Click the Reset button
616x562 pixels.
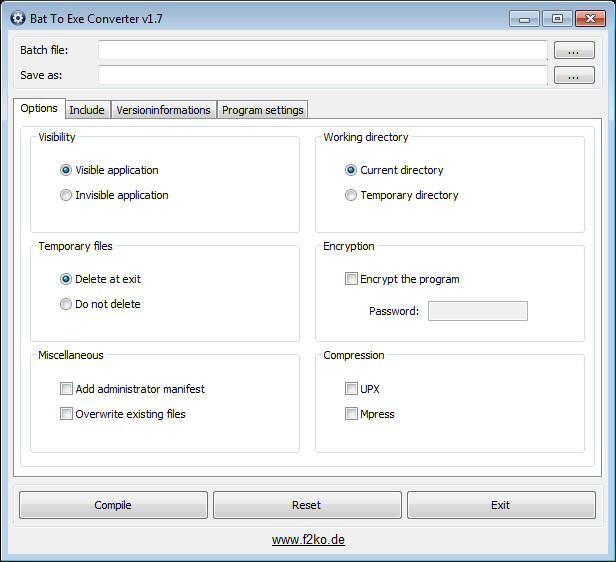307,505
